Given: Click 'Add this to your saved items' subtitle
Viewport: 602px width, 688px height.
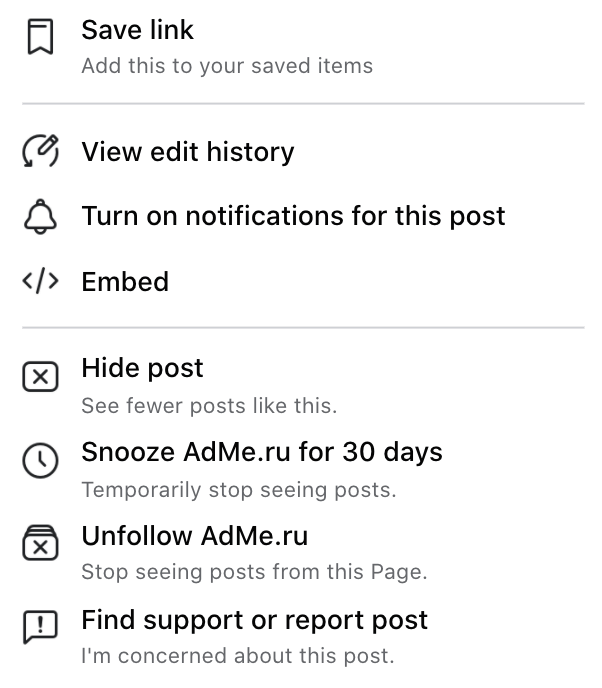Looking at the screenshot, I should [x=227, y=66].
